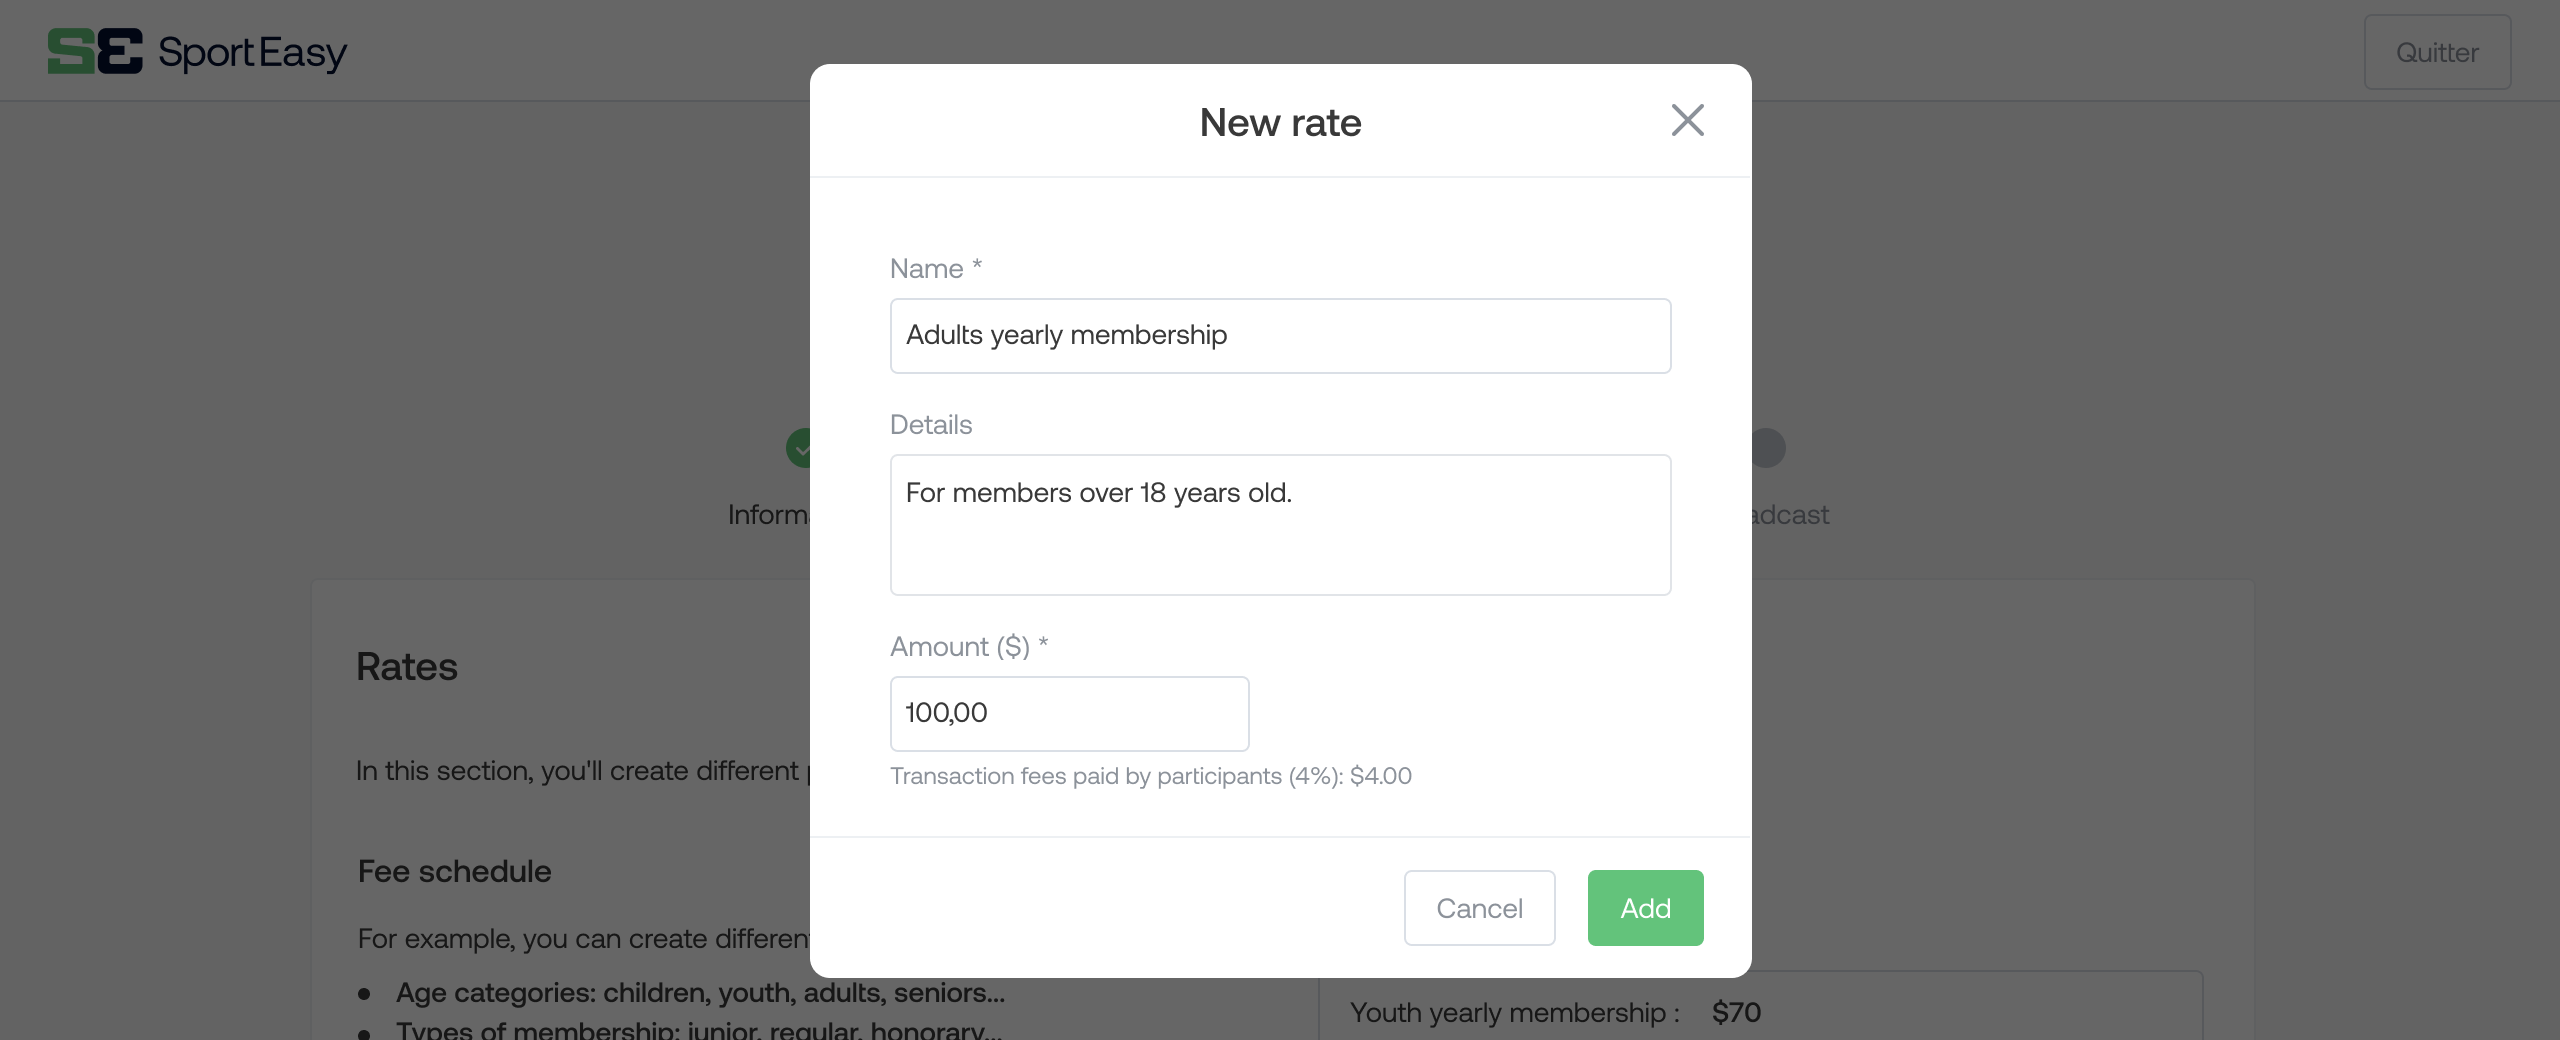Focus the Amount field showing 100,00
The width and height of the screenshot is (2560, 1040).
point(1069,714)
